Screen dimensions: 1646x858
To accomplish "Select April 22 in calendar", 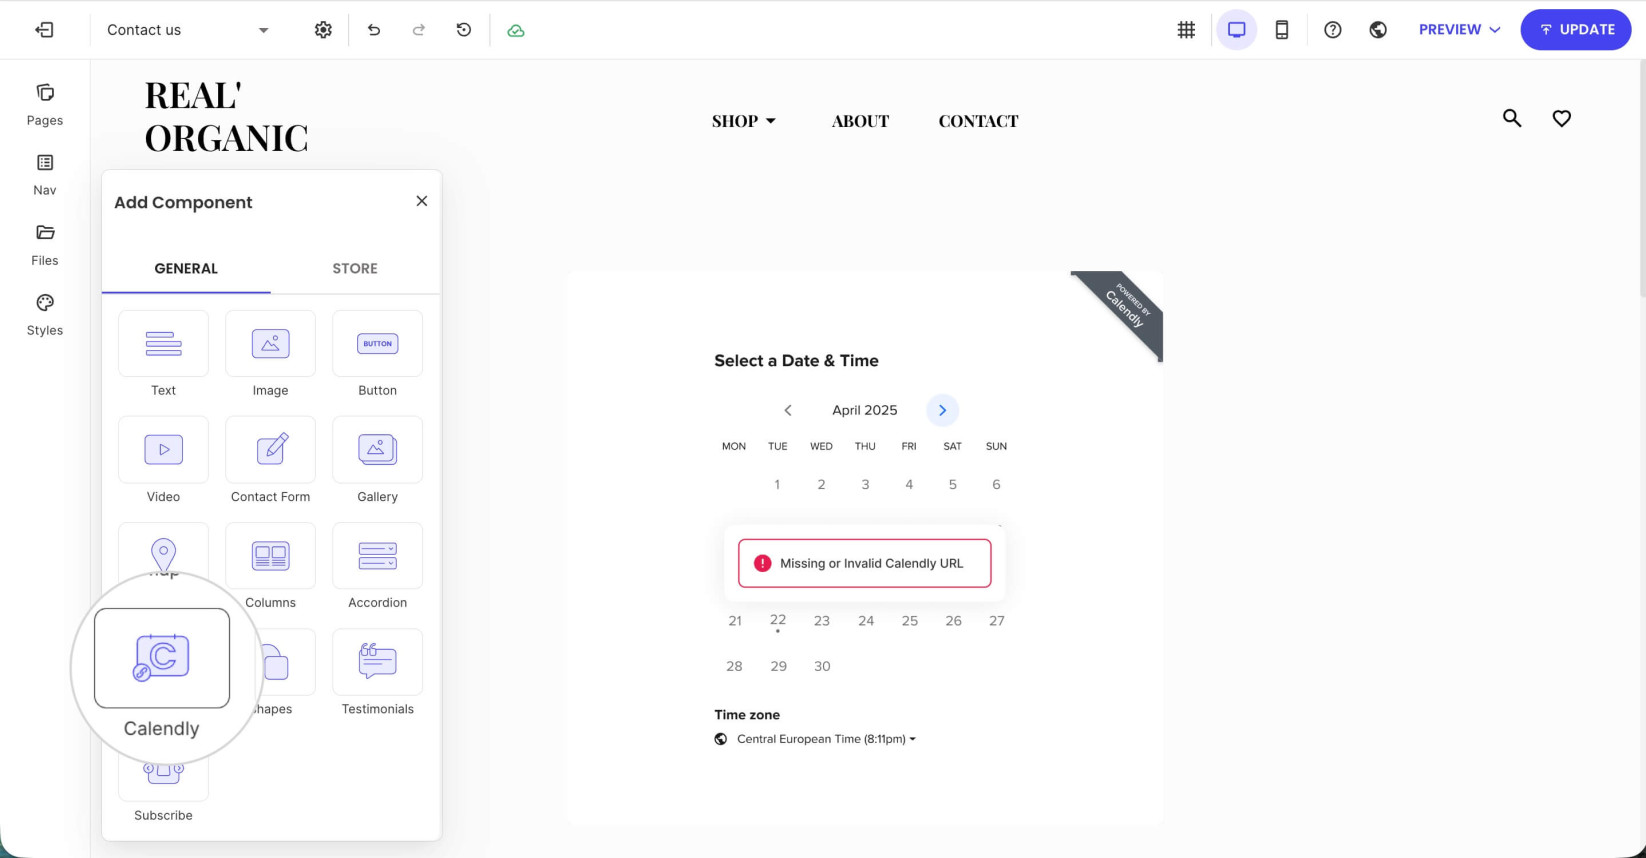I will pos(778,621).
